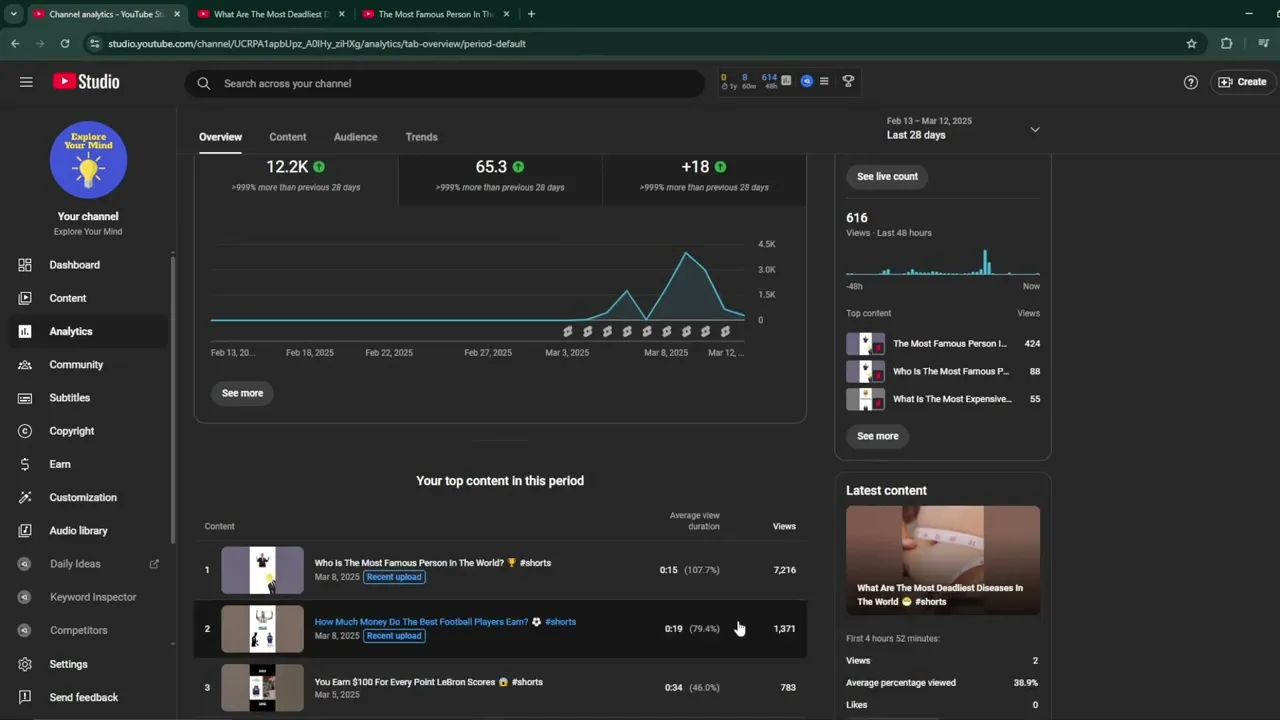Click See more under the chart

(242, 393)
